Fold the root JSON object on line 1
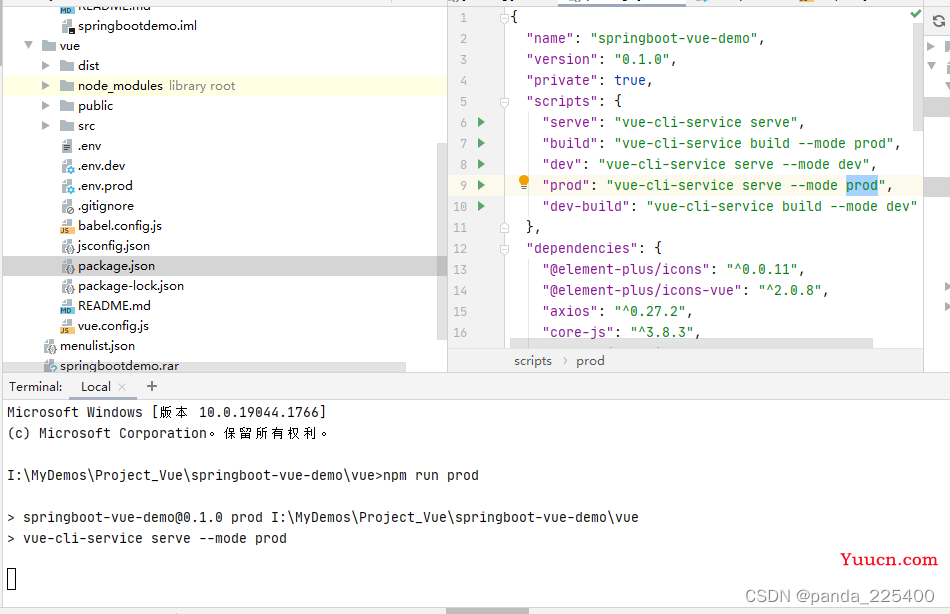 504,19
